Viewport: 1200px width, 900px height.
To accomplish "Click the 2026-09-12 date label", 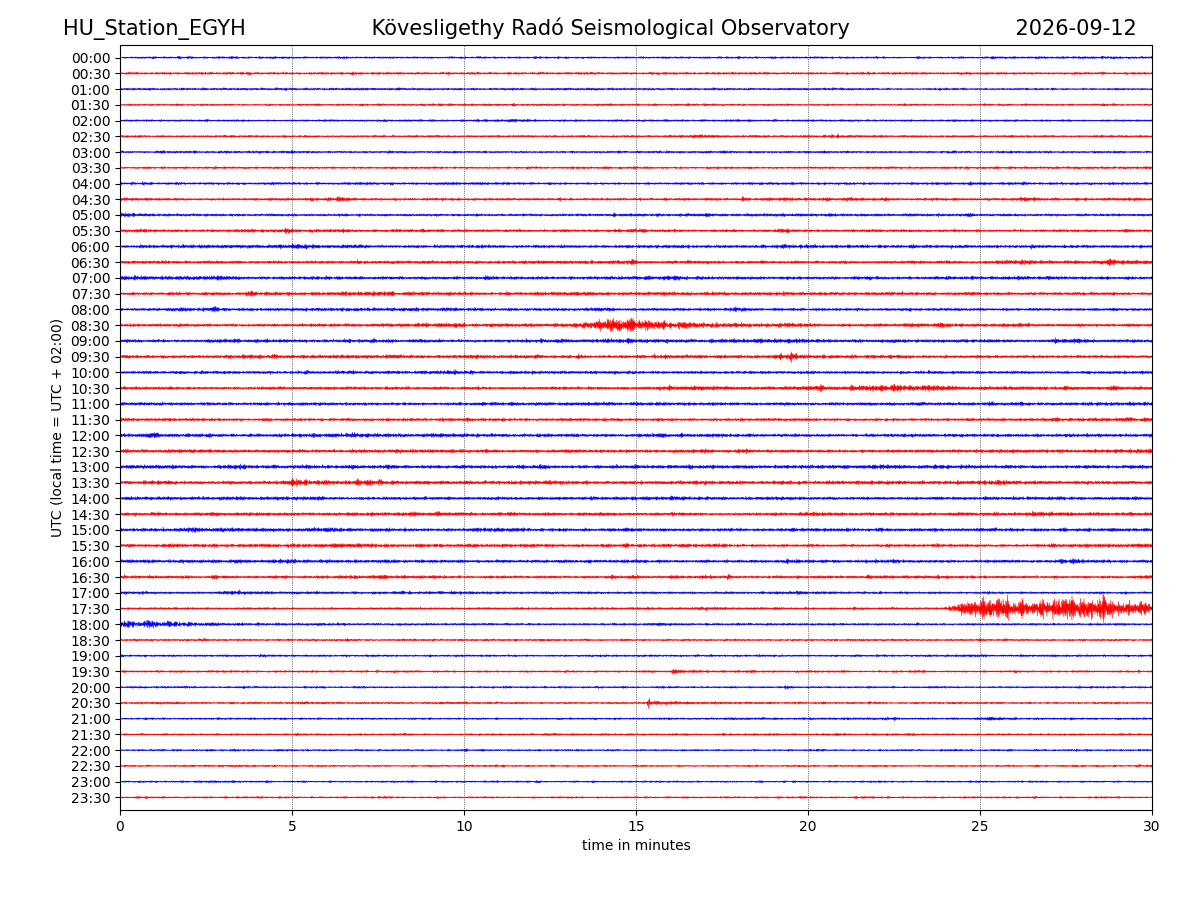I will click(x=1076, y=28).
